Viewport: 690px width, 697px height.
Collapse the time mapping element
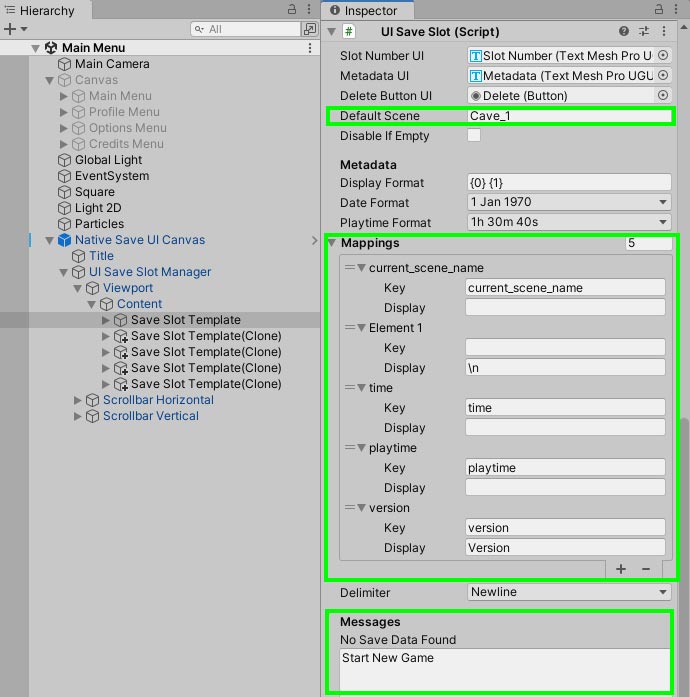[x=361, y=388]
